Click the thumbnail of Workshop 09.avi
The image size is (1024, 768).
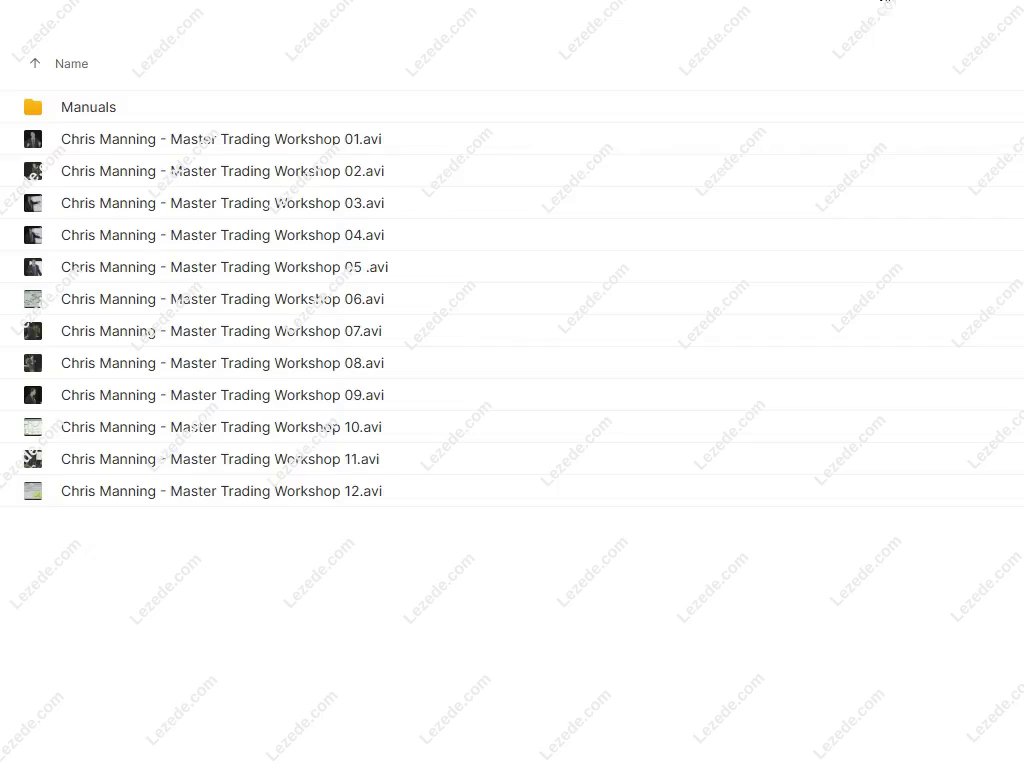coord(33,395)
